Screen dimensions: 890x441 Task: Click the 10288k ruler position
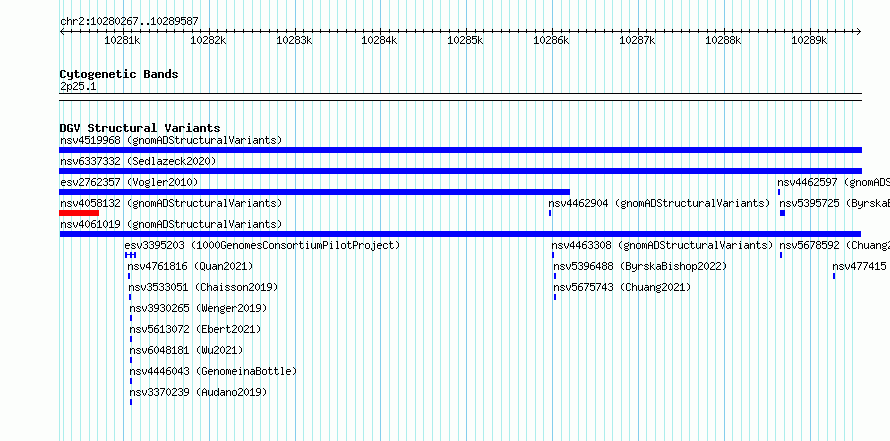pyautogui.click(x=723, y=40)
